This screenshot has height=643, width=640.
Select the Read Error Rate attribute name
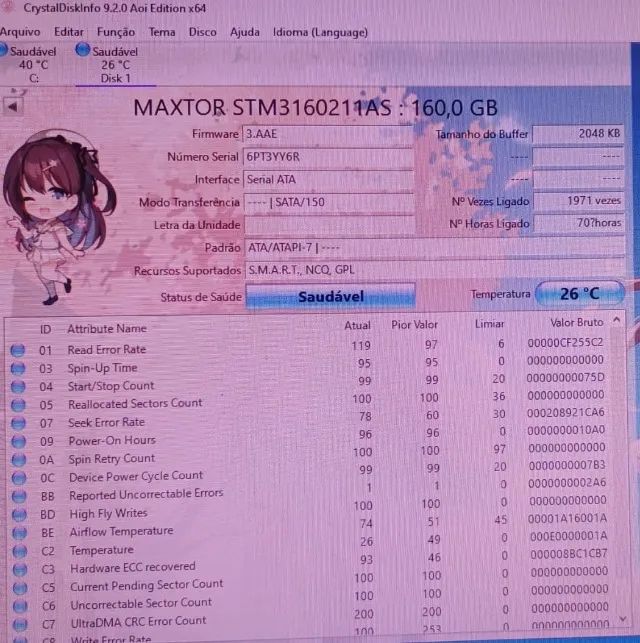coord(107,349)
